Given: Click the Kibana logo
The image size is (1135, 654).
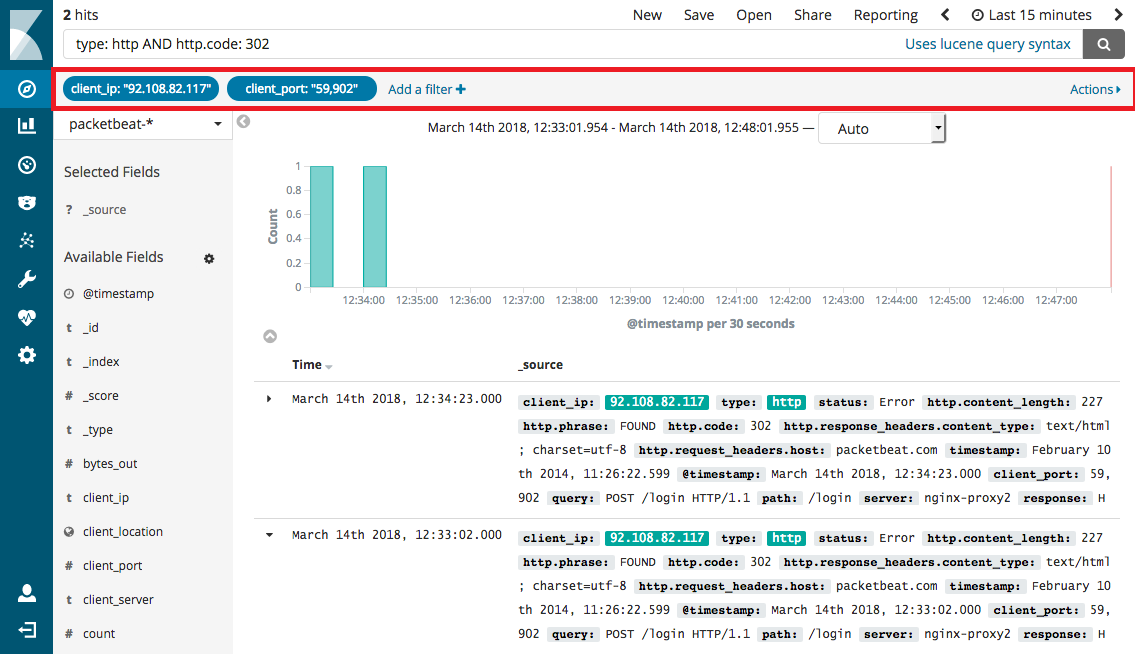Looking at the screenshot, I should tap(26, 35).
